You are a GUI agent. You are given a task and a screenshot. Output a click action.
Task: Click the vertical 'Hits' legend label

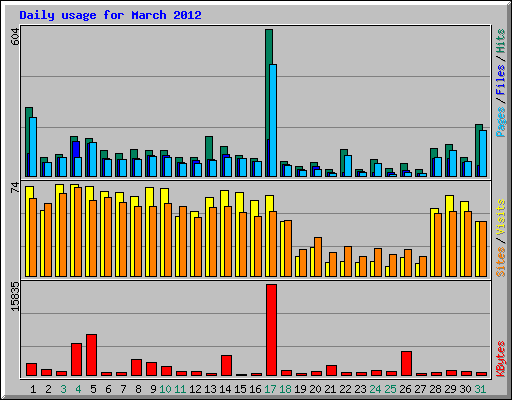[501, 41]
